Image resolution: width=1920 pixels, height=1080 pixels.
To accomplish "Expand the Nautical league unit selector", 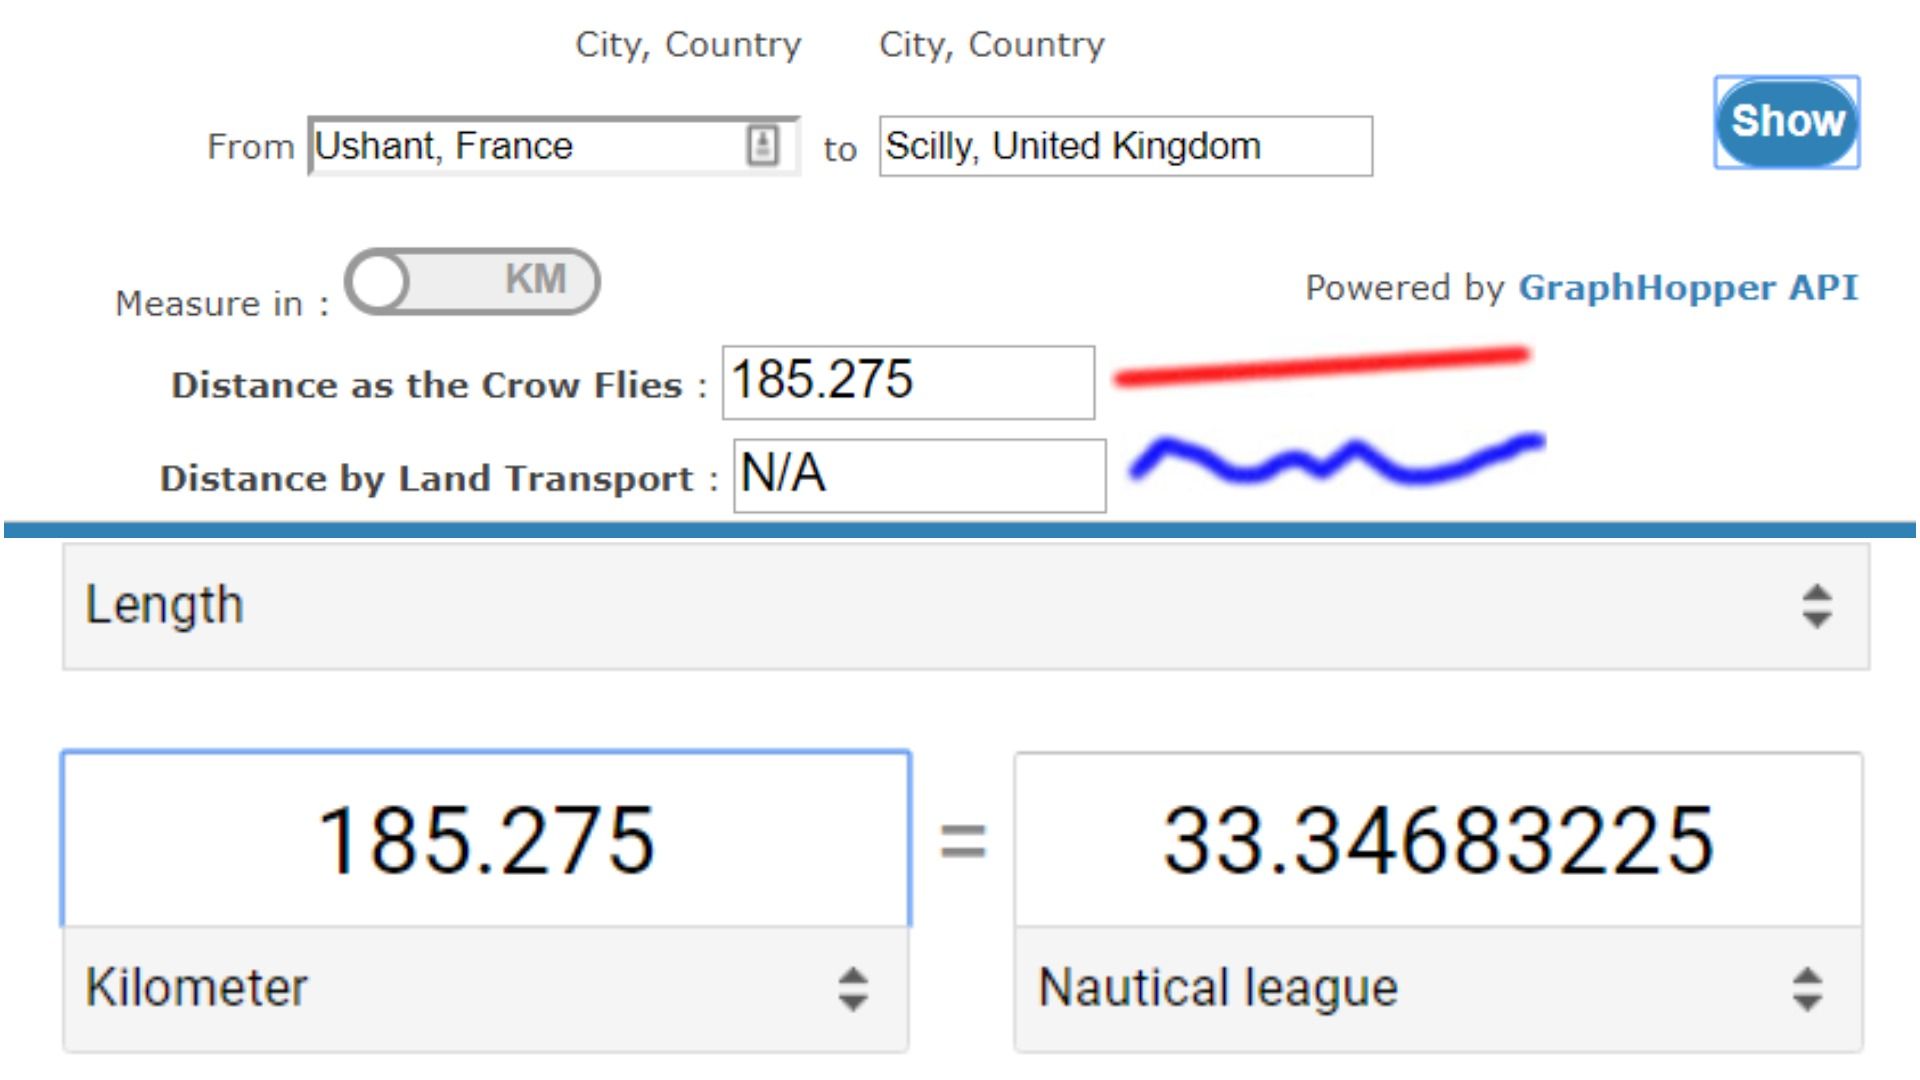I will point(1437,988).
